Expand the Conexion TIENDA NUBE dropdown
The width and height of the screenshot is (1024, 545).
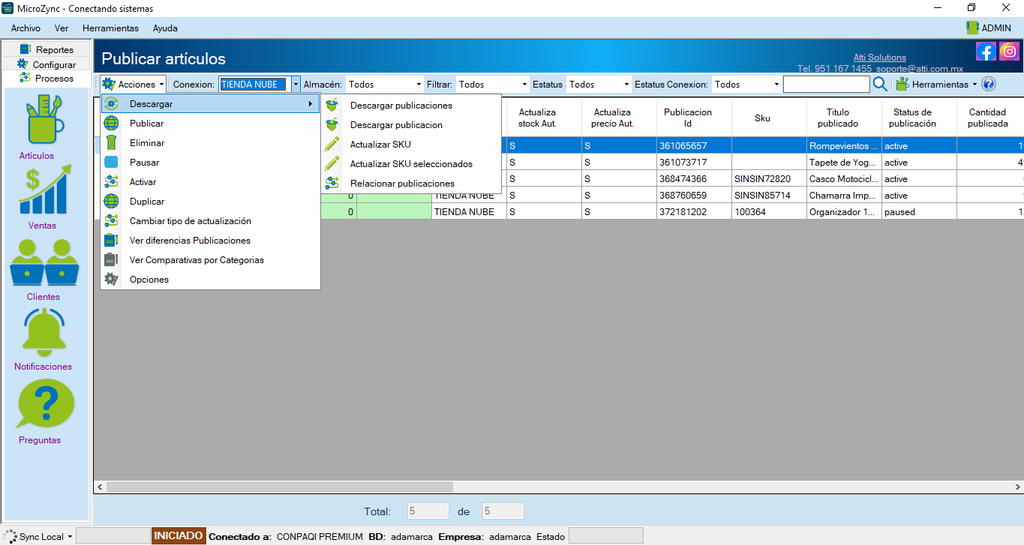pos(296,84)
